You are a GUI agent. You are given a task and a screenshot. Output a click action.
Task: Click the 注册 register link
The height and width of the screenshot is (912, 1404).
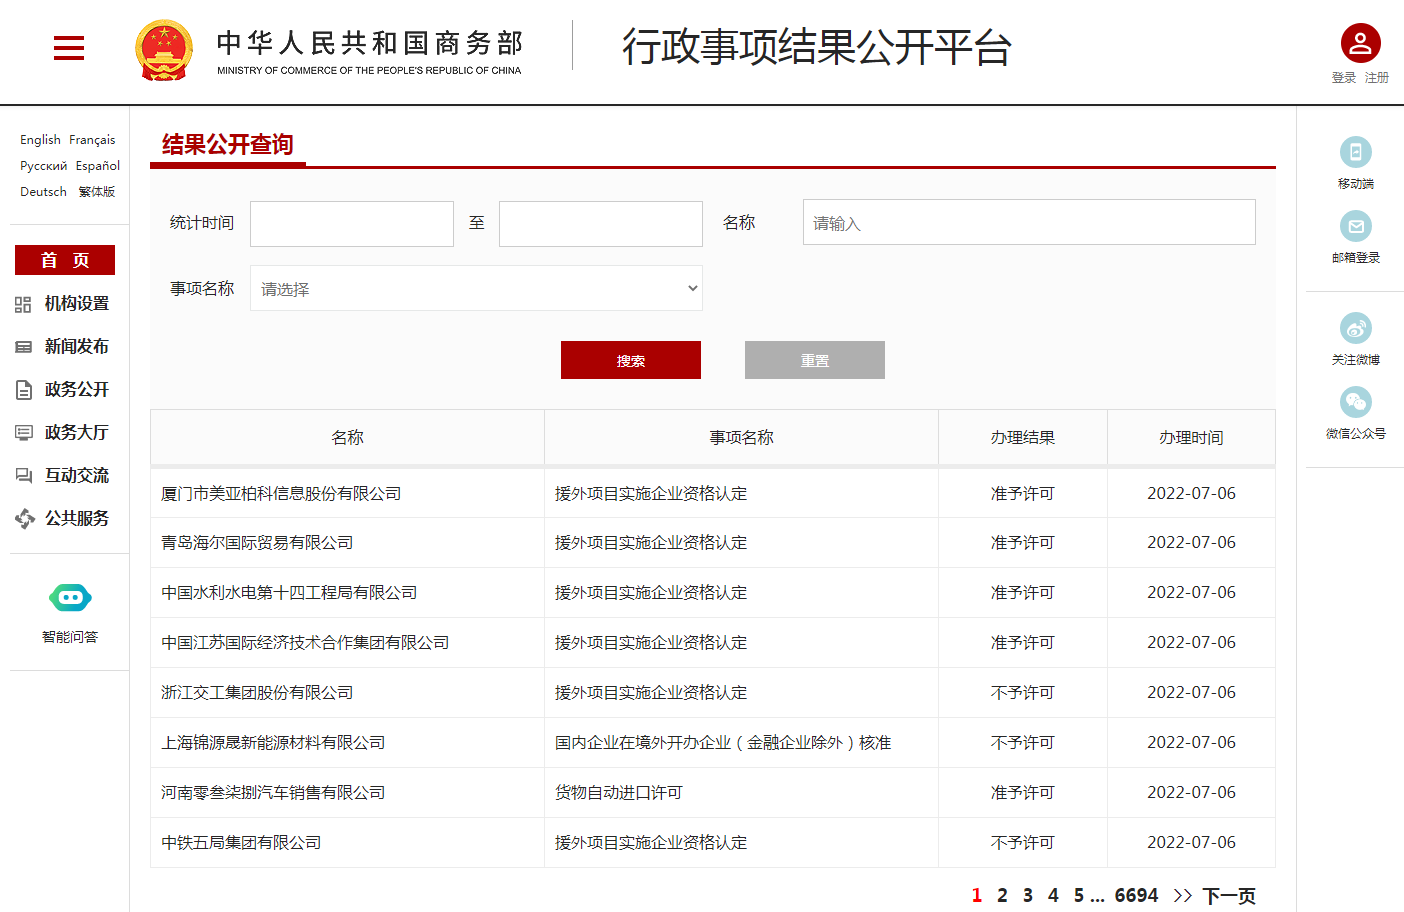pyautogui.click(x=1377, y=78)
